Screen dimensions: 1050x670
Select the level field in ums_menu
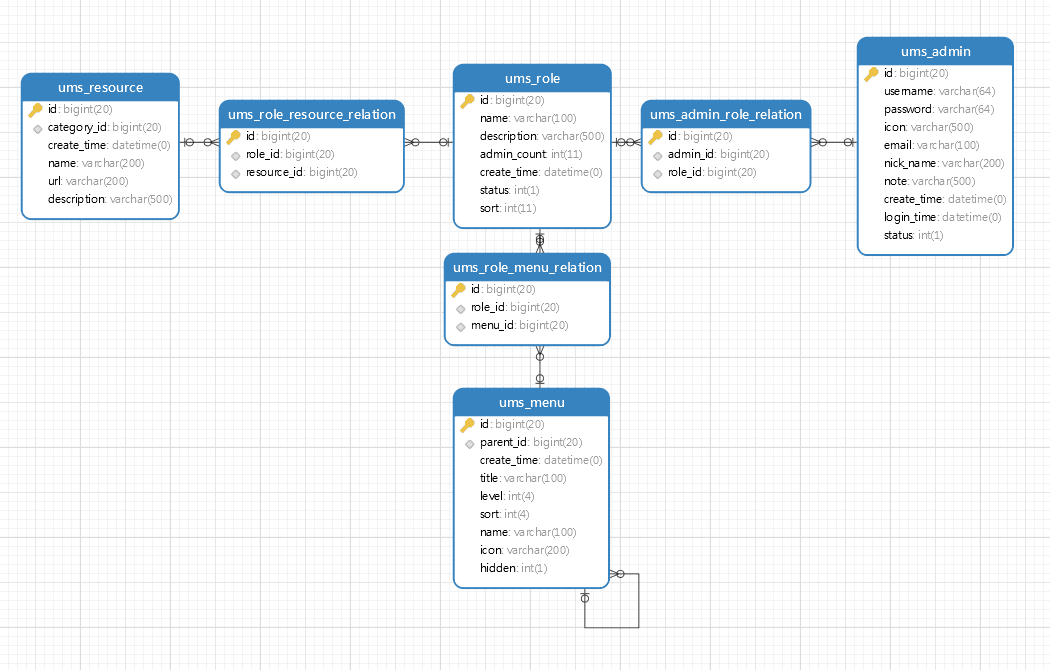pos(507,497)
